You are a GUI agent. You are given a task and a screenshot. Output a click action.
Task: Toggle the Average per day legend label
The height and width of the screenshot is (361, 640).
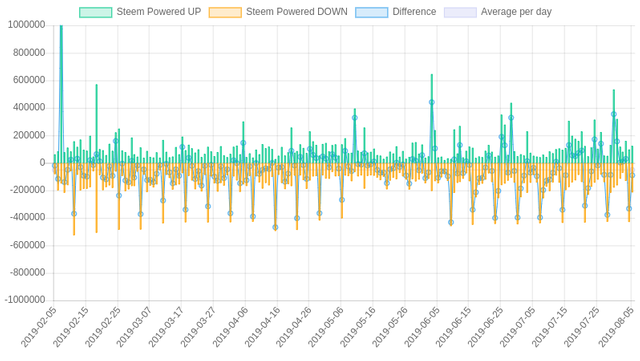(516, 12)
